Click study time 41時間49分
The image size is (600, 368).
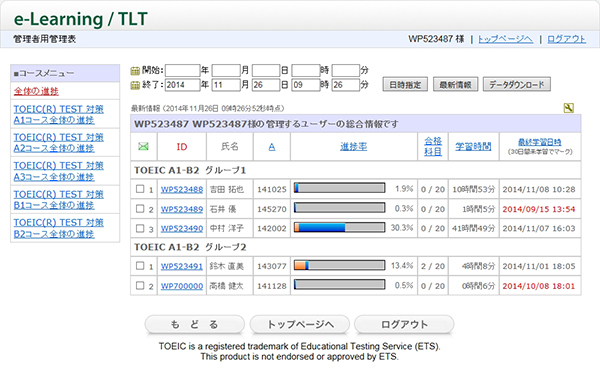point(474,228)
